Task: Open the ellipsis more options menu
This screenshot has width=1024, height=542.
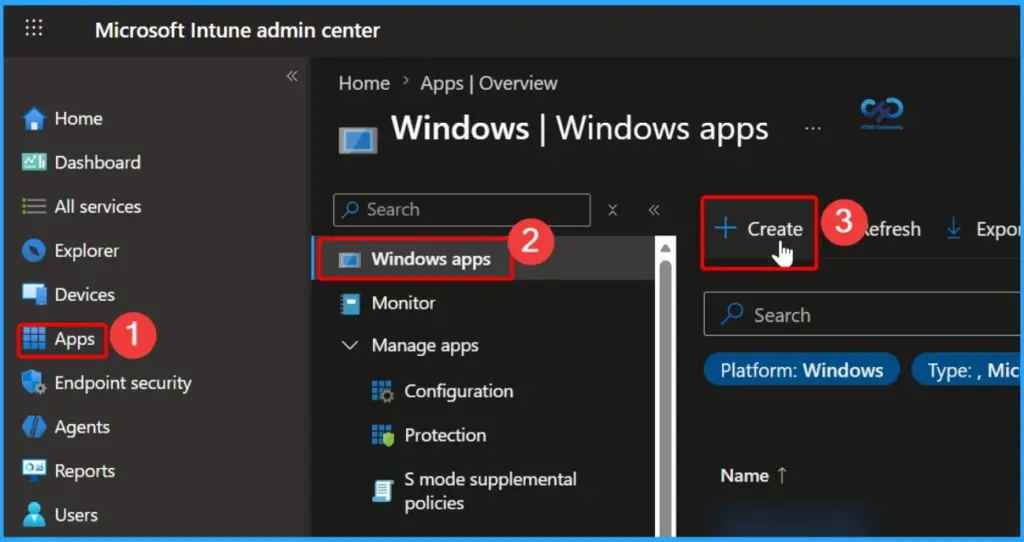Action: click(x=813, y=128)
